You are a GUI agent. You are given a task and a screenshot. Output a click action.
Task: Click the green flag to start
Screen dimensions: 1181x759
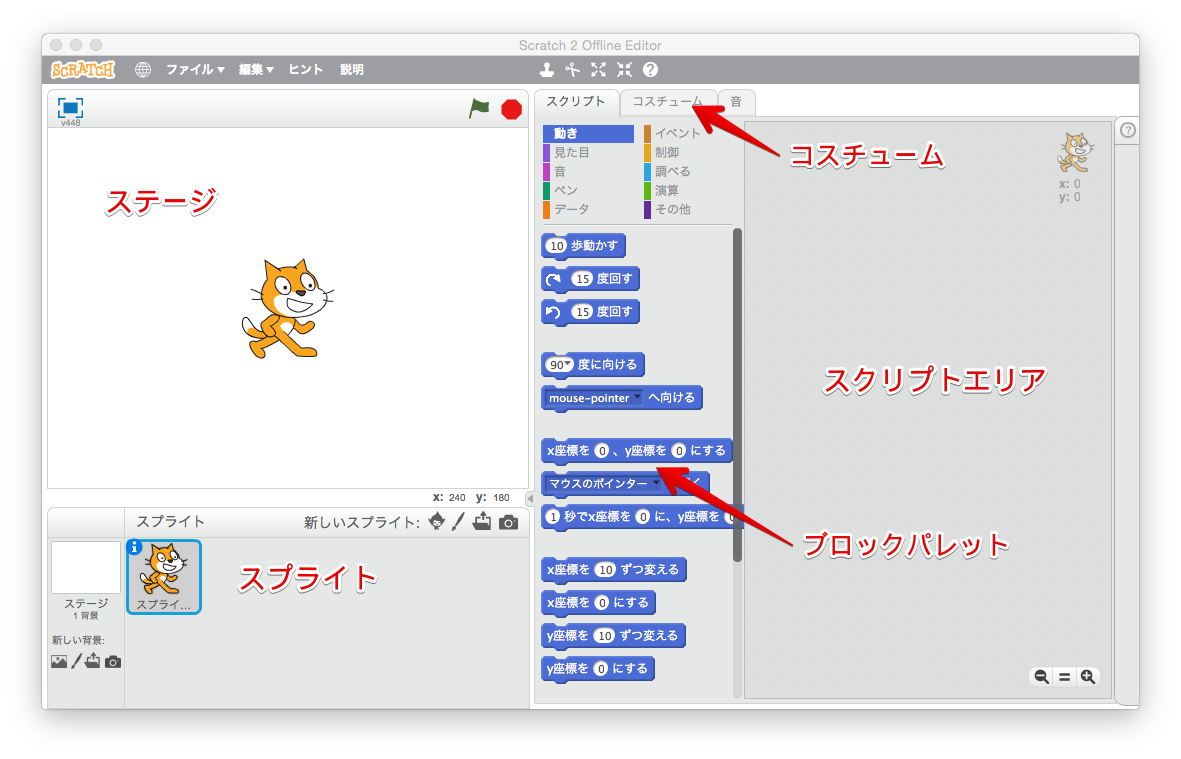point(479,109)
